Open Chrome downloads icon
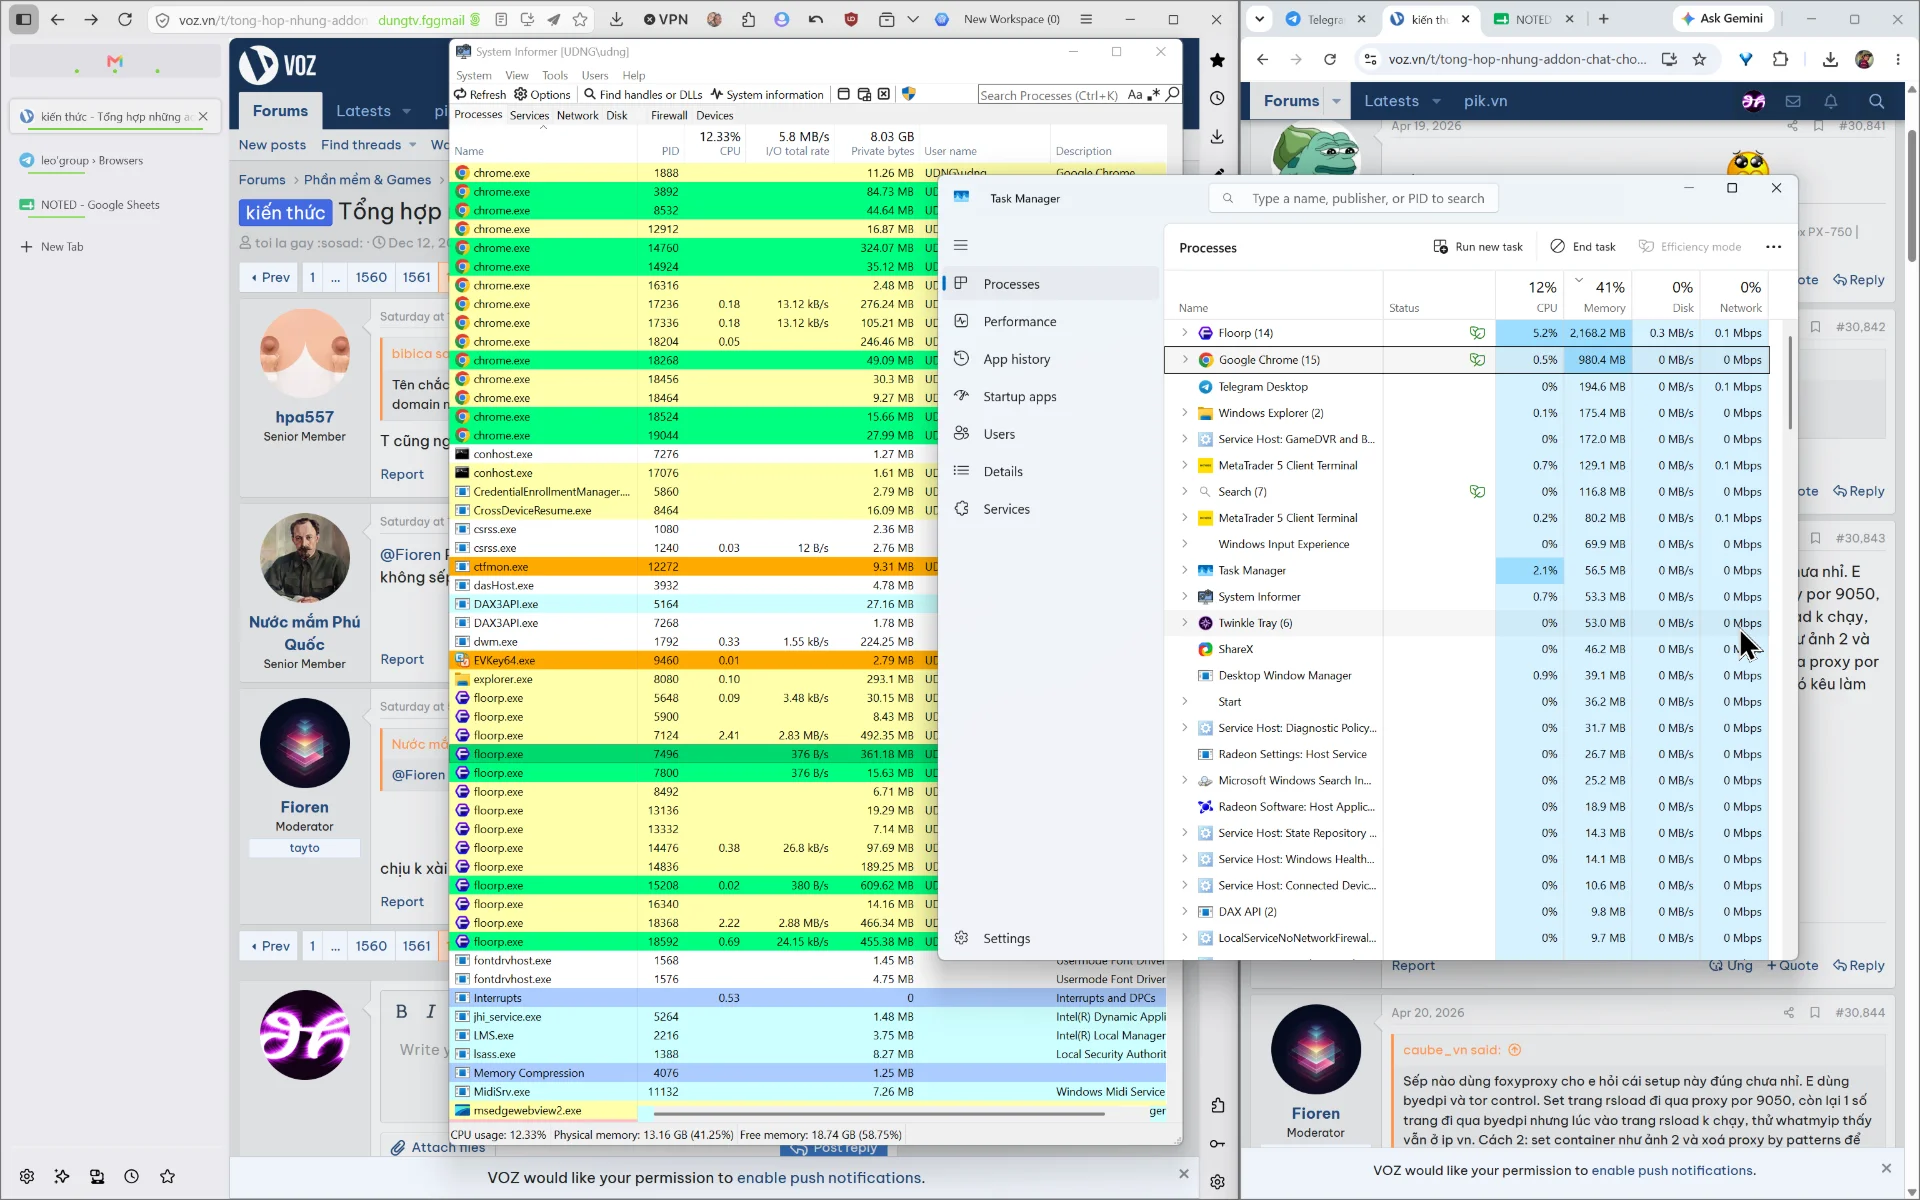The height and width of the screenshot is (1200, 1920). coord(1830,59)
